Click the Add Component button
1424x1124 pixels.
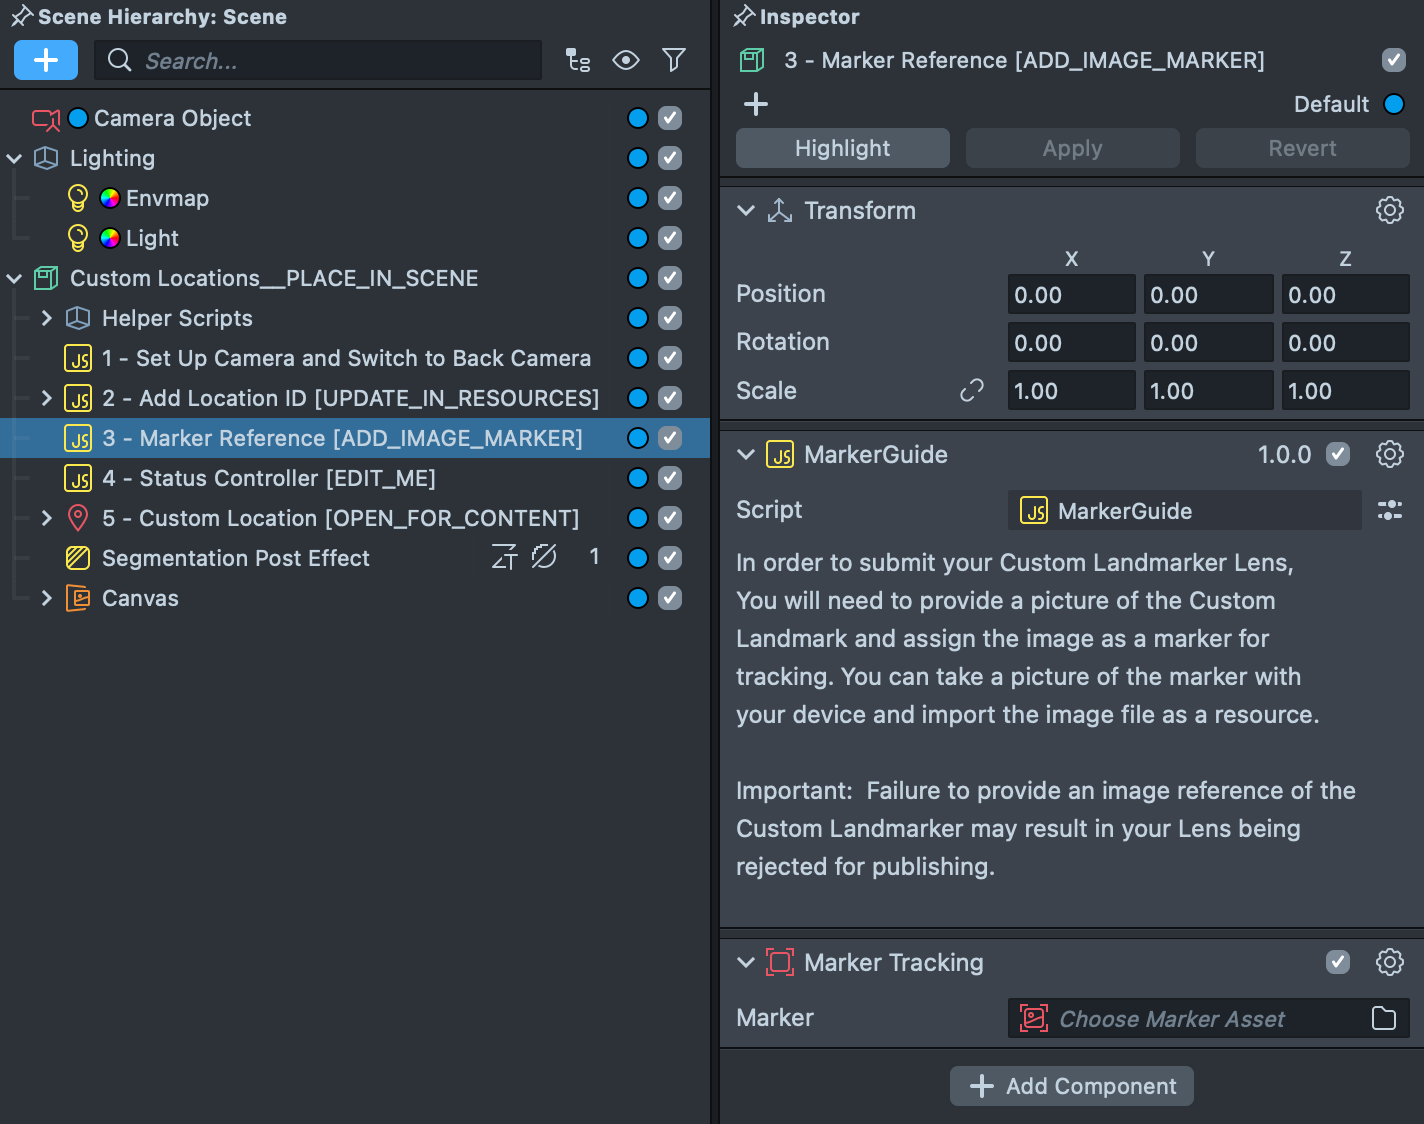pyautogui.click(x=1071, y=1086)
